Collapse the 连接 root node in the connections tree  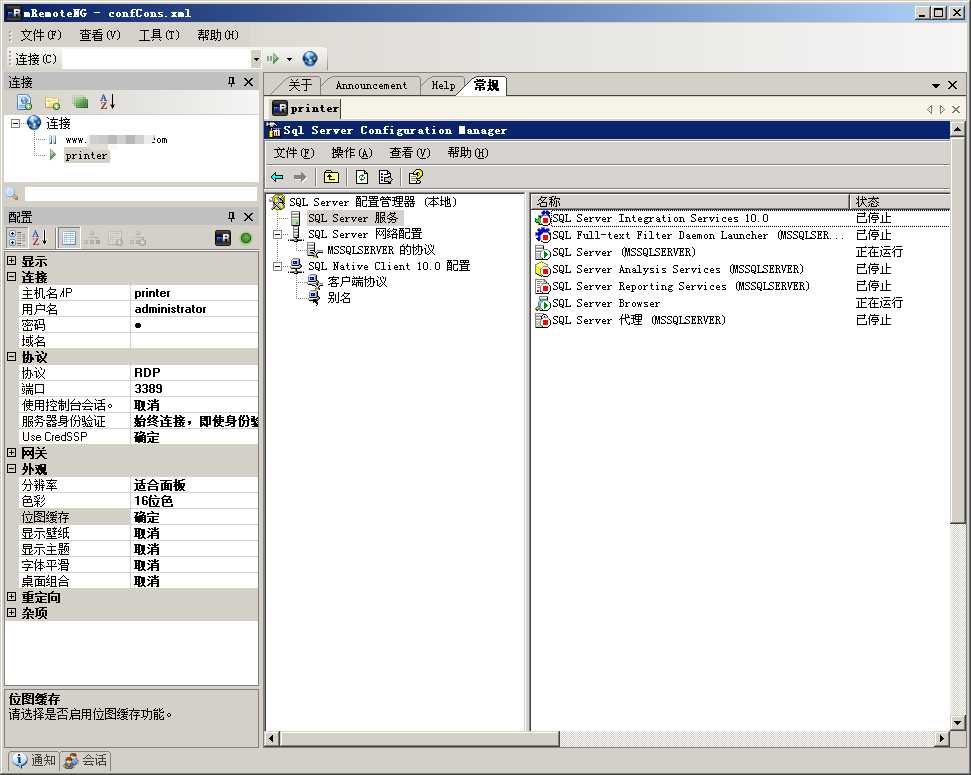(15, 123)
